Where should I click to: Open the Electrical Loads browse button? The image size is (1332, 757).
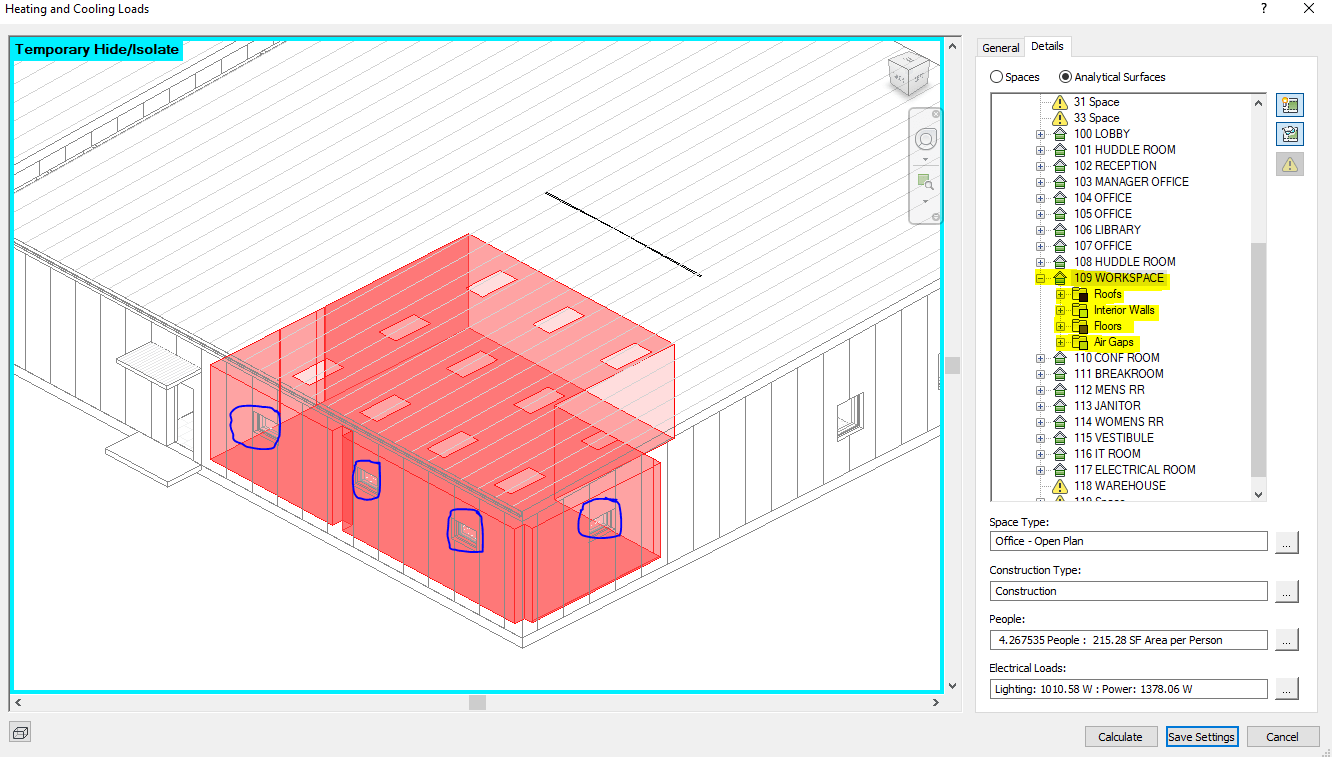click(1288, 689)
